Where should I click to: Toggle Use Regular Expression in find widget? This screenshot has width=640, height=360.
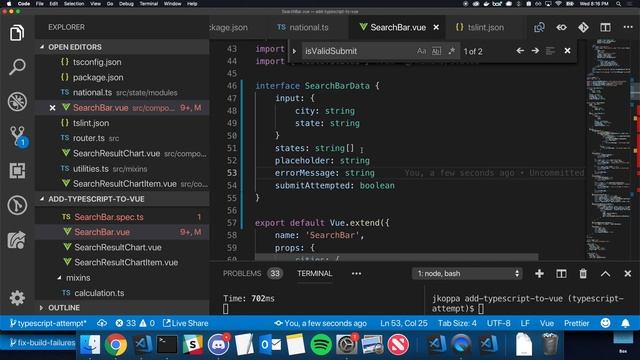click(x=451, y=51)
